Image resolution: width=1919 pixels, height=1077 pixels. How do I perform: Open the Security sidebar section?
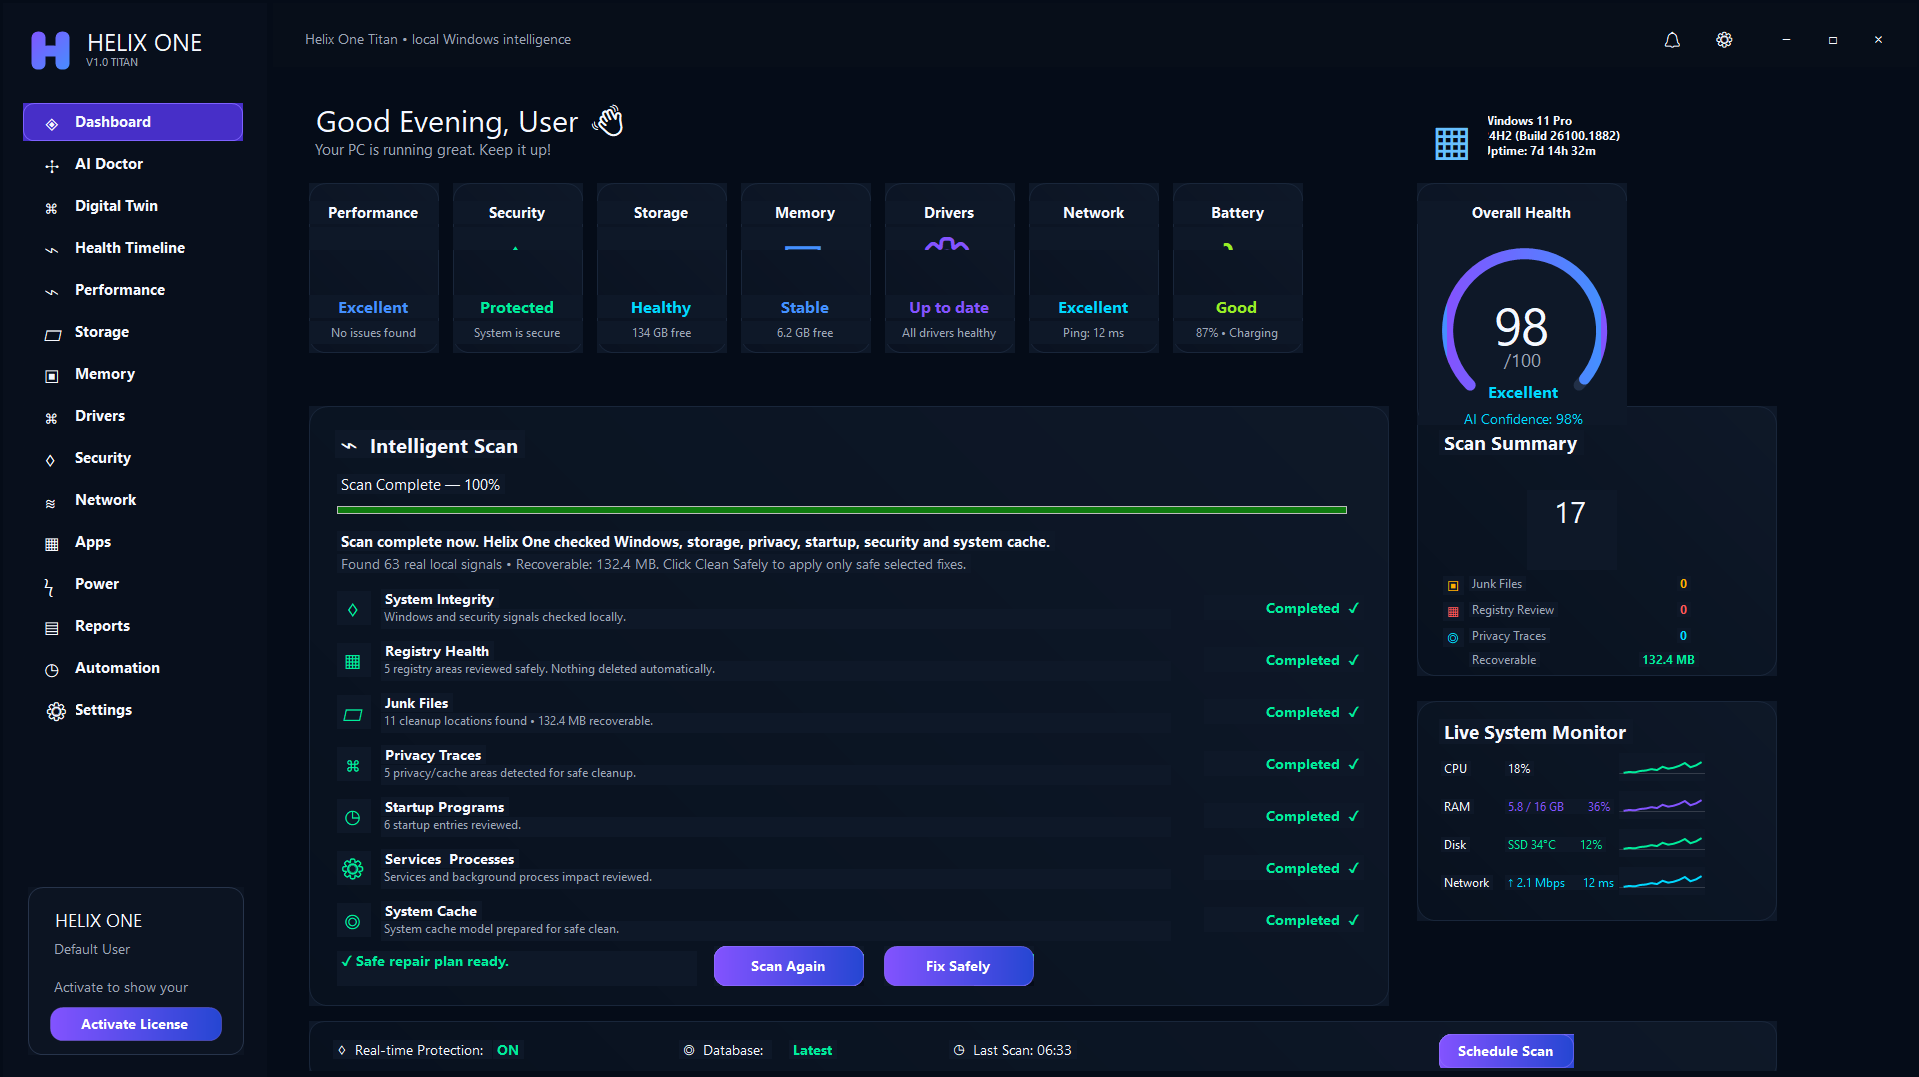pos(133,458)
